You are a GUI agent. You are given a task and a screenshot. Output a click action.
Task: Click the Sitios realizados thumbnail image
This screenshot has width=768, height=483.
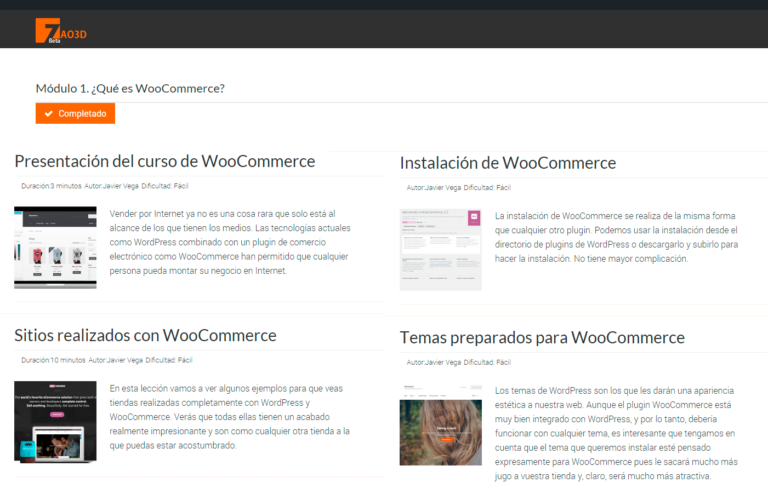tap(55, 422)
